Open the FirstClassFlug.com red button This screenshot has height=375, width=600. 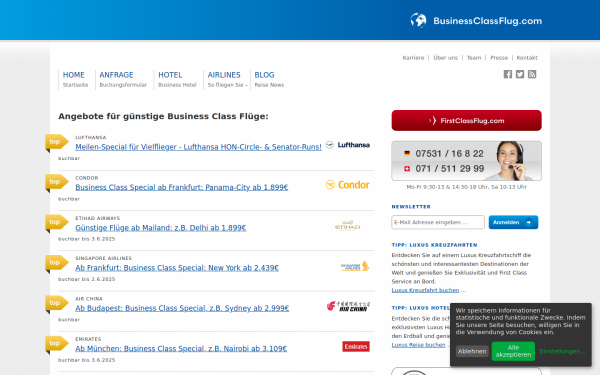(466, 121)
